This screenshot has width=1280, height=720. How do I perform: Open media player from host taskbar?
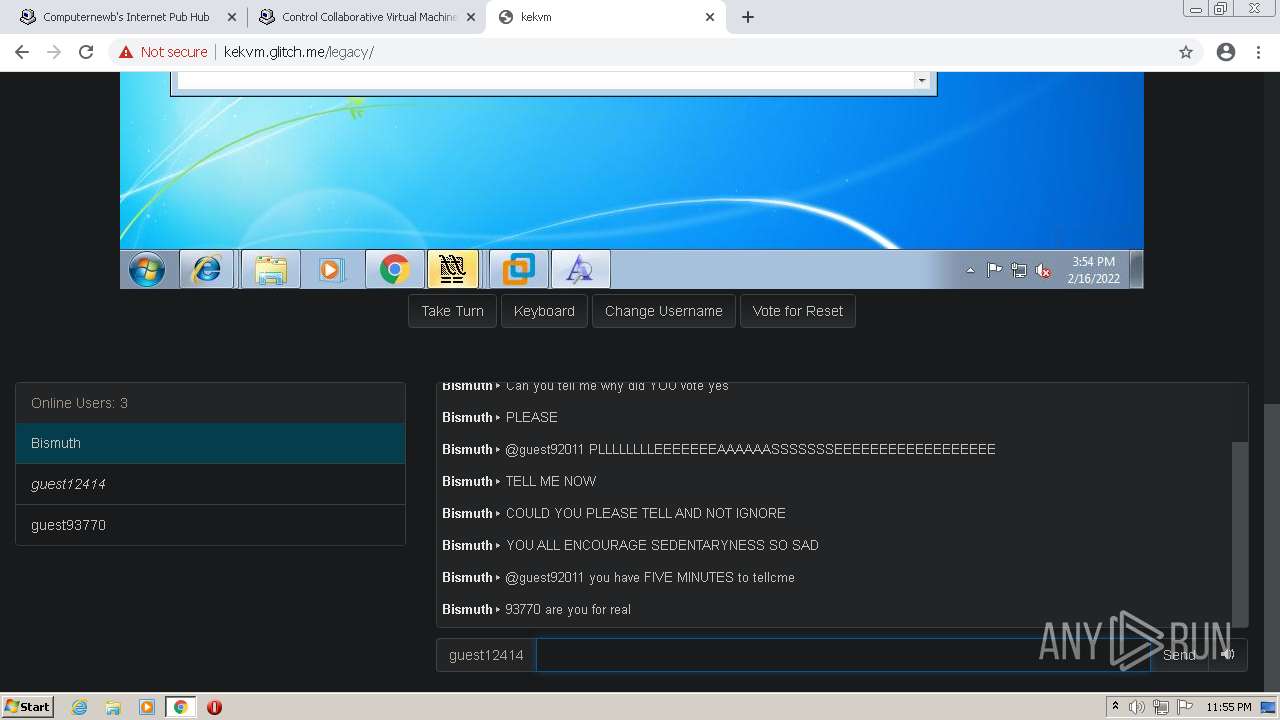pos(146,707)
